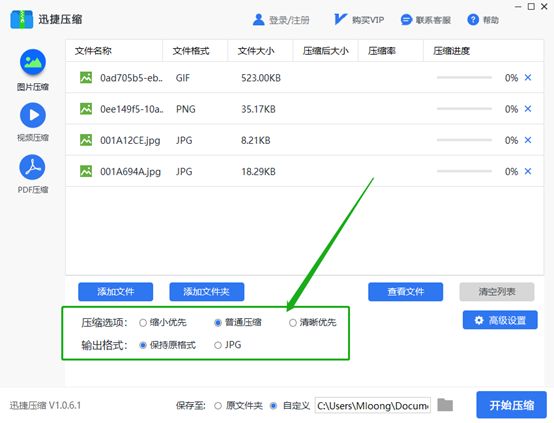Viewport: 554px width, 423px height.
Task: Select file name 001A694A.jpg
Action: pyautogui.click(x=130, y=172)
